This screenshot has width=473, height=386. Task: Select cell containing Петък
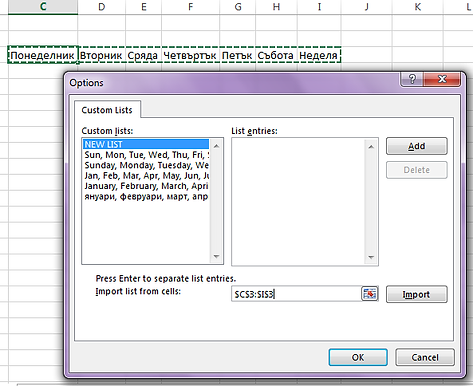click(x=237, y=55)
